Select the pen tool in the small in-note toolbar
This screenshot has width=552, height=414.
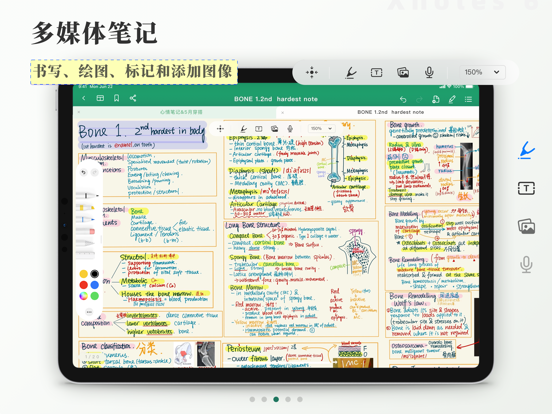click(x=243, y=129)
